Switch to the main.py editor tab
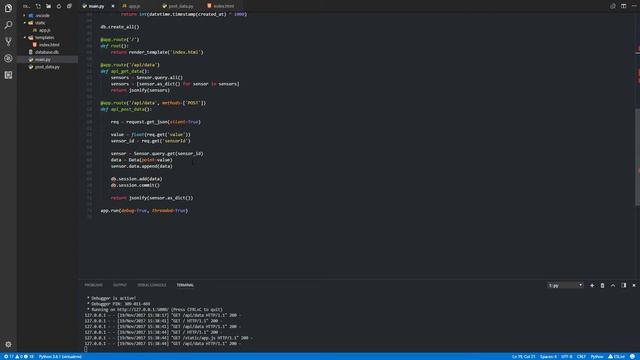Viewport: 640px width, 360px height. (x=96, y=6)
